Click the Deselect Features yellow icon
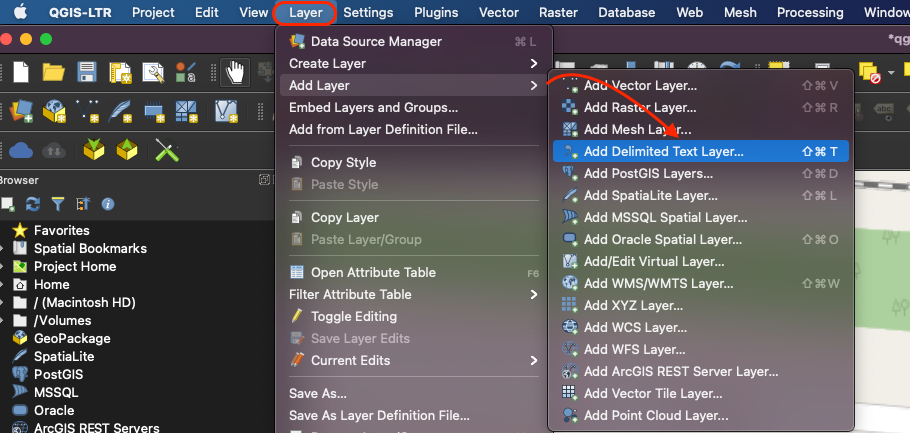The image size is (910, 433). pyautogui.click(x=869, y=73)
